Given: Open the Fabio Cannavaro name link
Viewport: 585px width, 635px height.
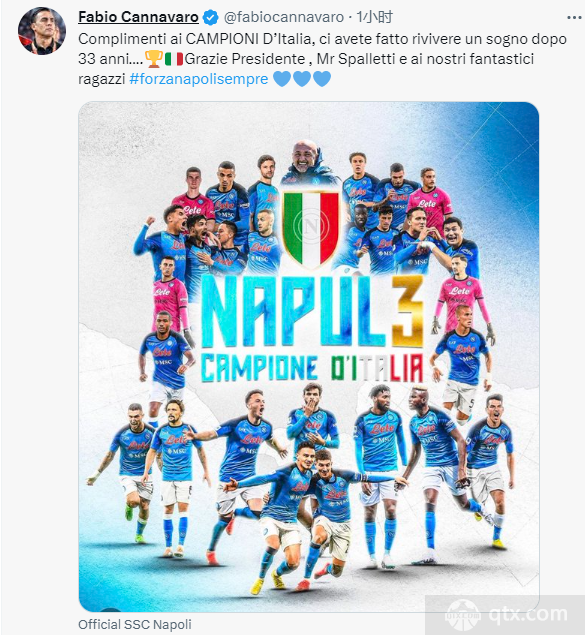Looking at the screenshot, I should (x=138, y=17).
